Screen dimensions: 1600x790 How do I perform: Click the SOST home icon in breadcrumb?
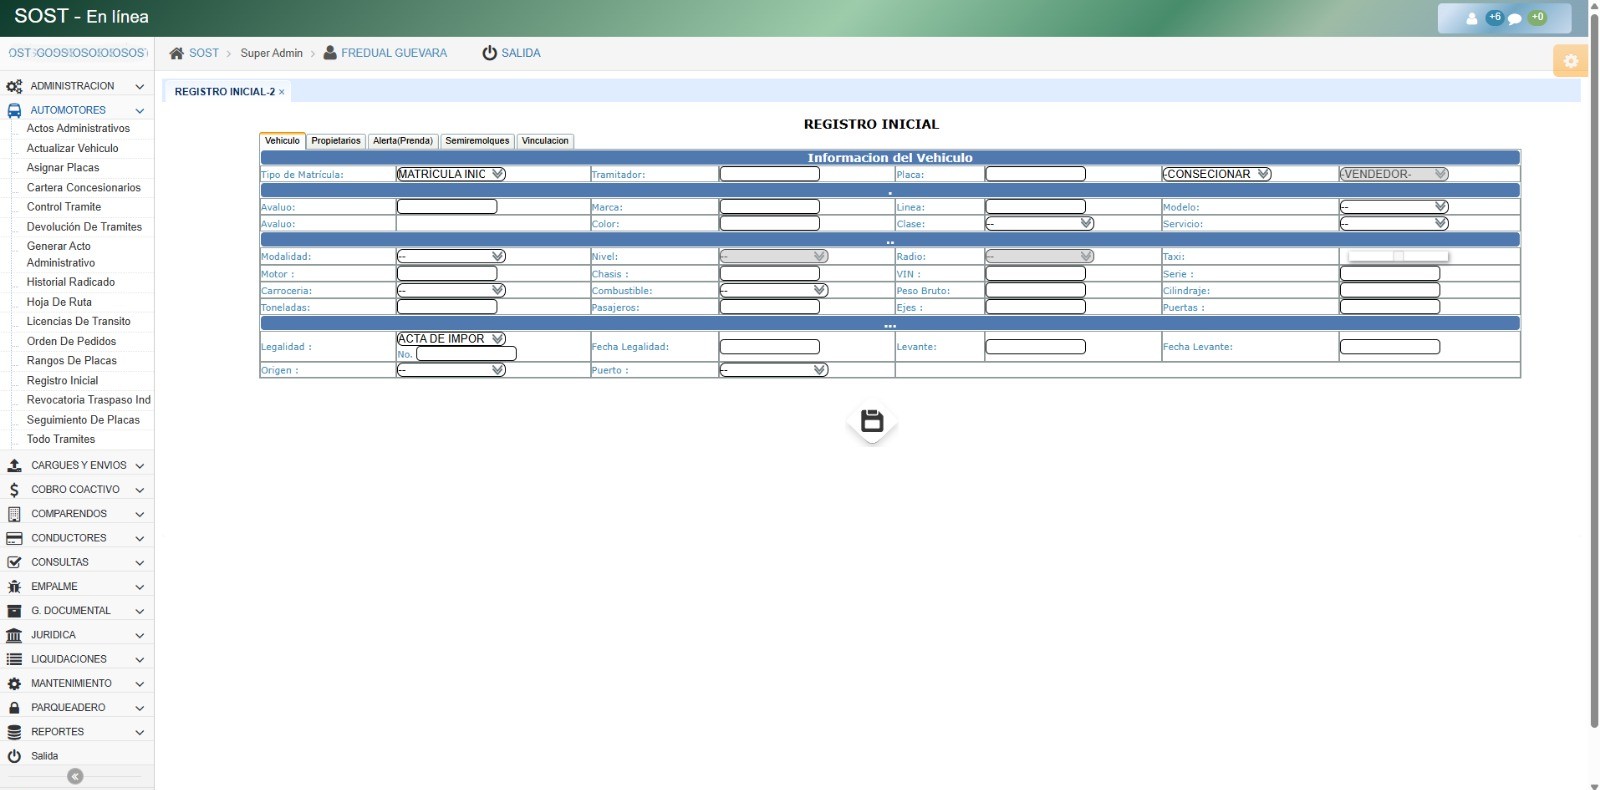(177, 53)
